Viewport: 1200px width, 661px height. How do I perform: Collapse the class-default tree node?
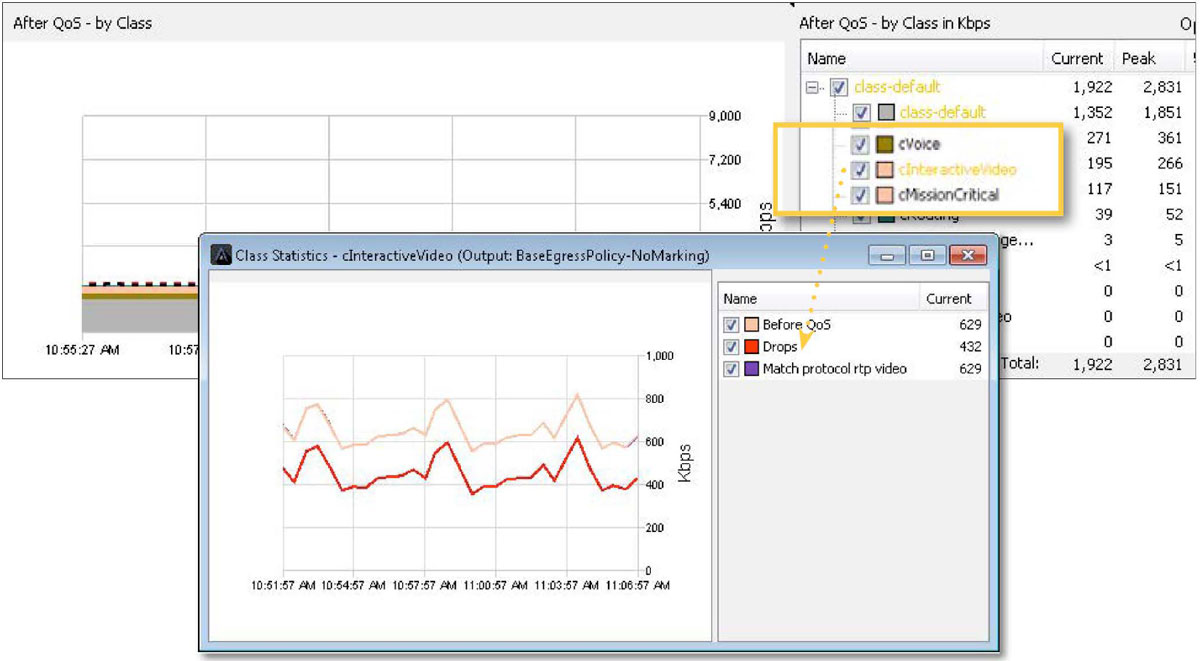pos(814,88)
